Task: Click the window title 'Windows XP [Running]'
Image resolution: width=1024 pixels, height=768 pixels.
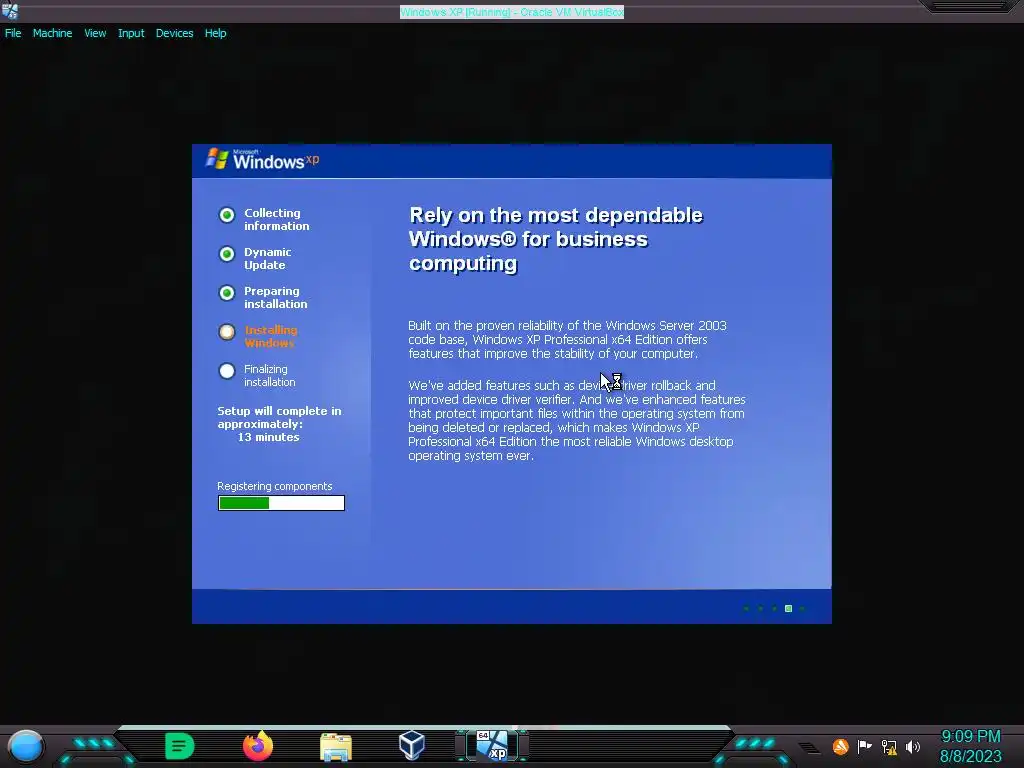Action: [x=511, y=12]
